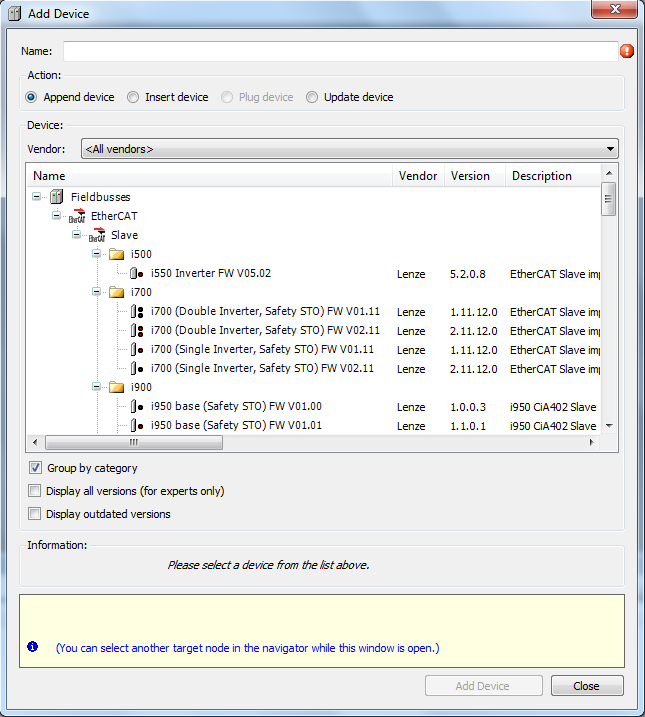Collapse the i700 folder node
Viewport: 645px width, 717px height.
pyautogui.click(x=98, y=292)
